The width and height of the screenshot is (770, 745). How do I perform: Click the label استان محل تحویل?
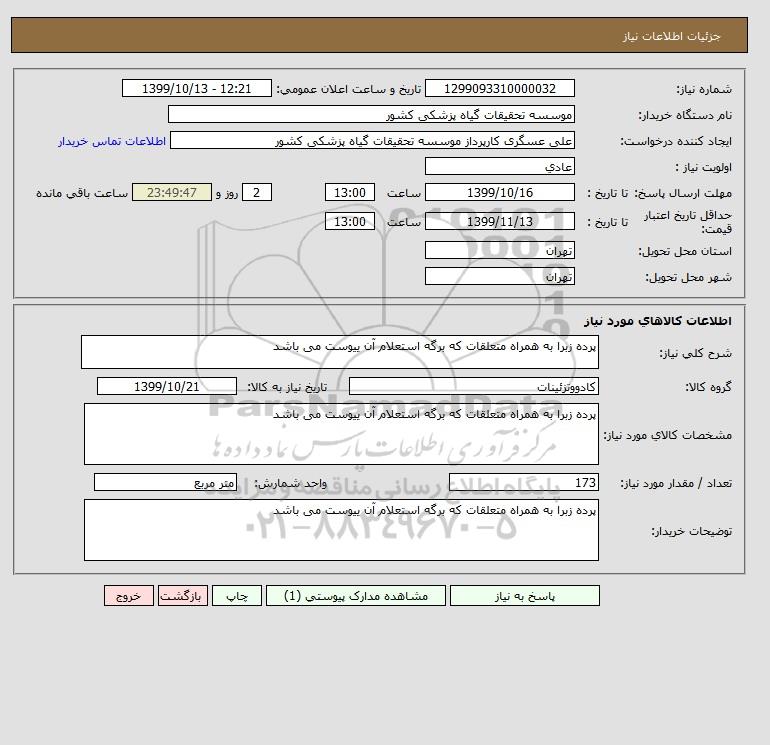(685, 251)
